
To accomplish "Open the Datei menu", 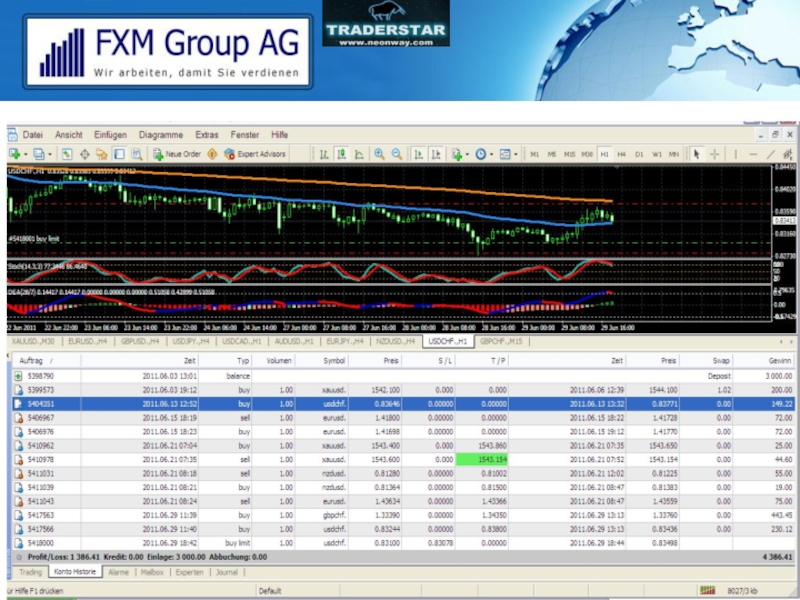I will click(x=33, y=135).
